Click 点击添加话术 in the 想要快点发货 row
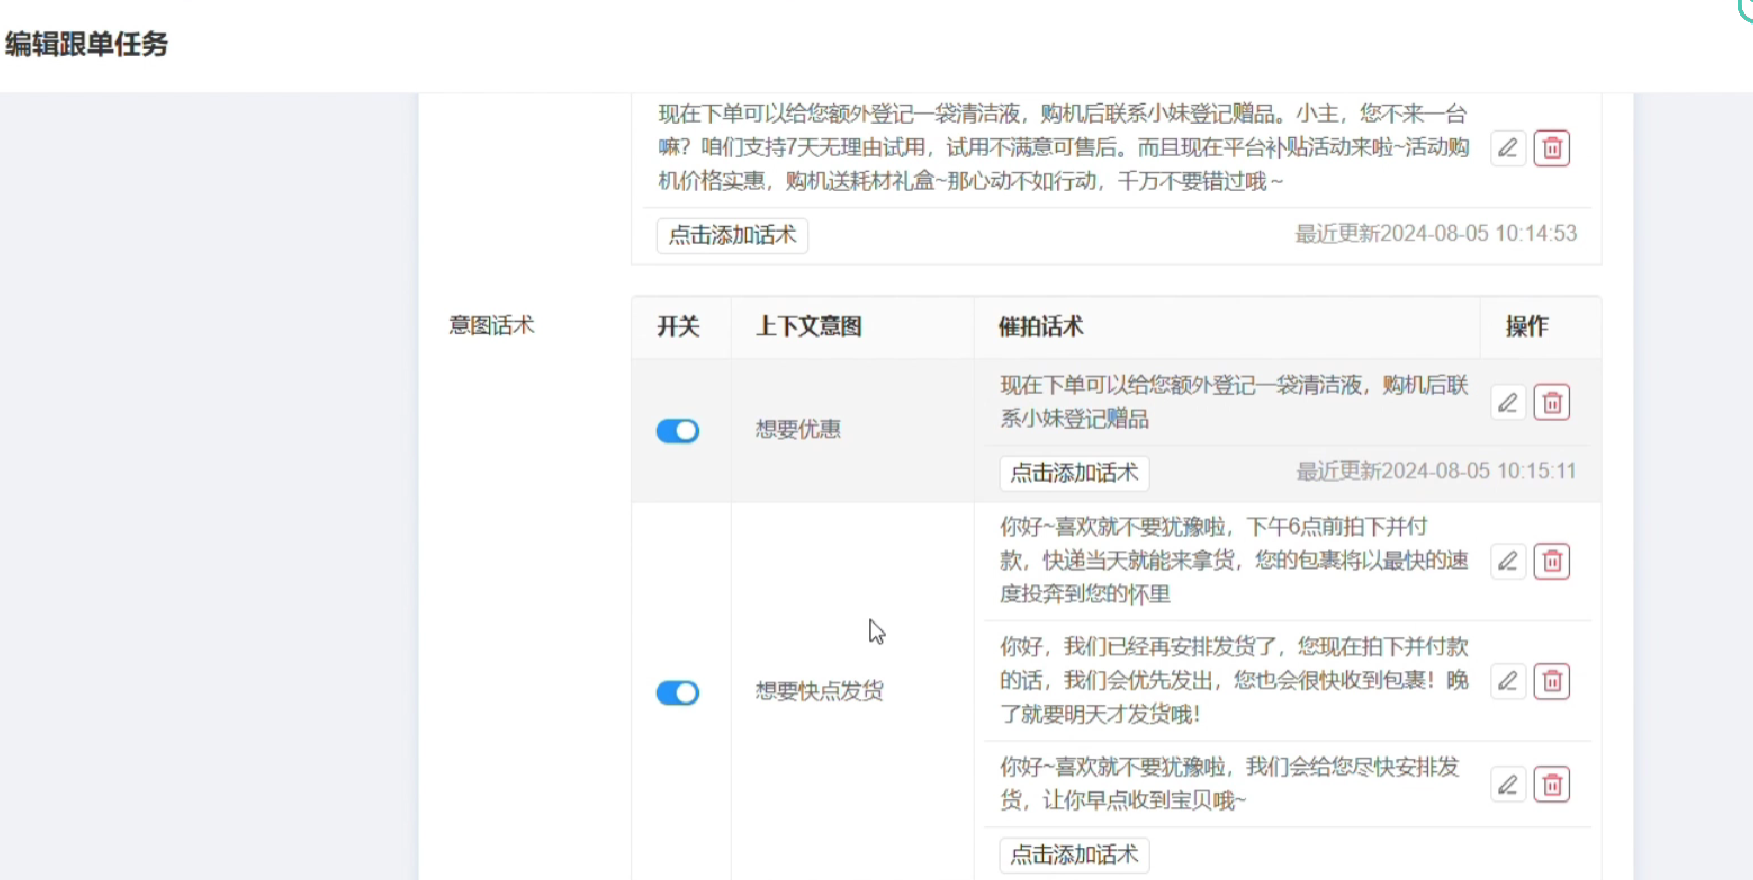 click(1074, 855)
